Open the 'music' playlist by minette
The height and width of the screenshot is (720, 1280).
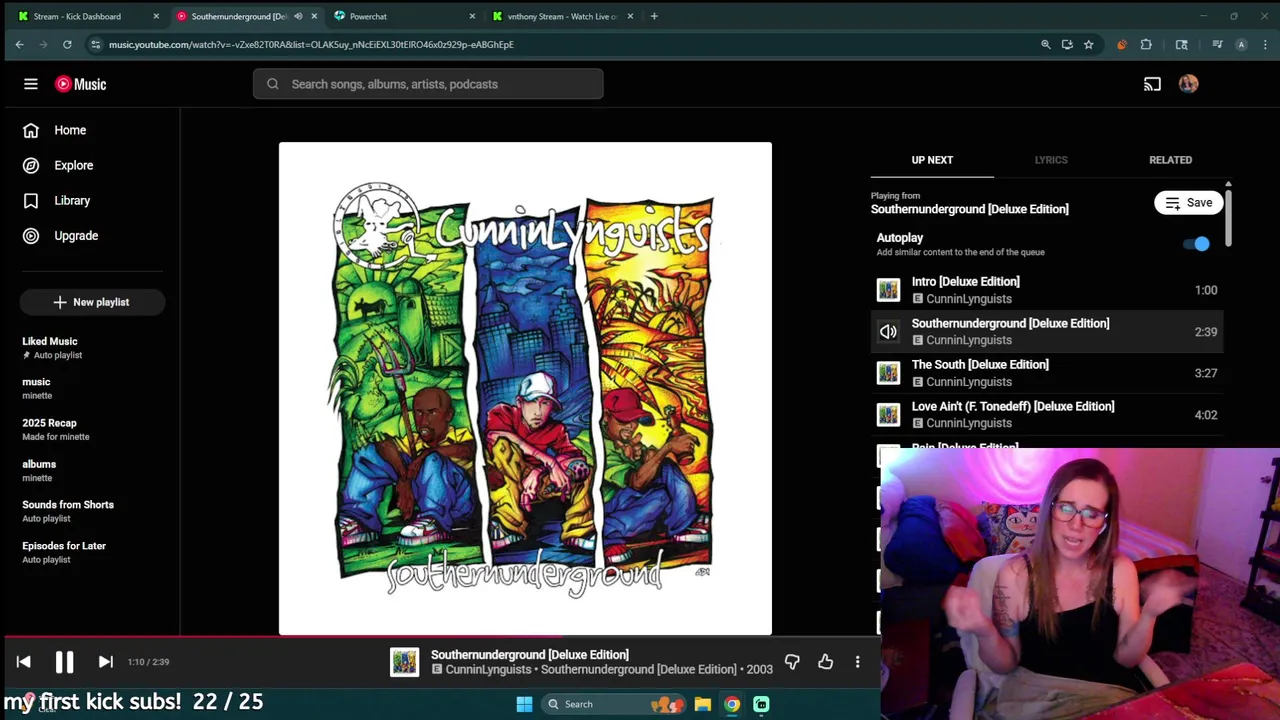(92, 388)
